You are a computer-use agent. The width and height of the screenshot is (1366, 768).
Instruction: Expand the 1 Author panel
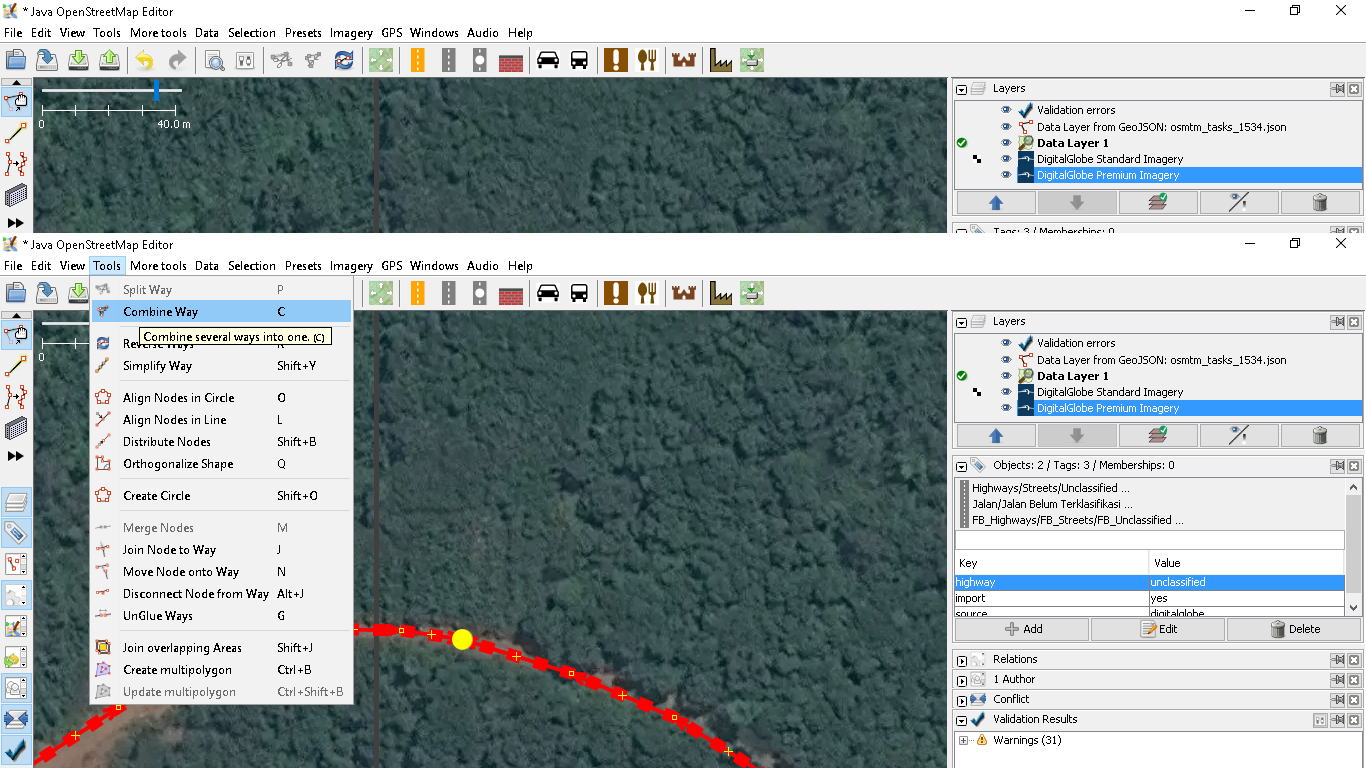962,680
